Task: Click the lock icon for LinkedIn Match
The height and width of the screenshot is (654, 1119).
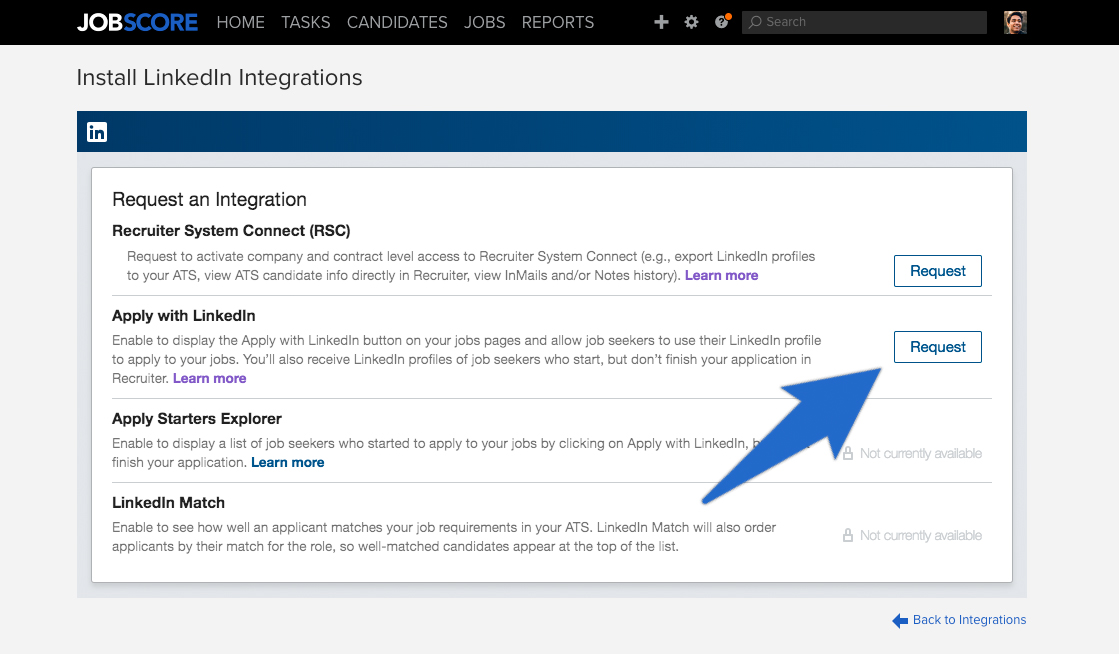Action: [848, 535]
